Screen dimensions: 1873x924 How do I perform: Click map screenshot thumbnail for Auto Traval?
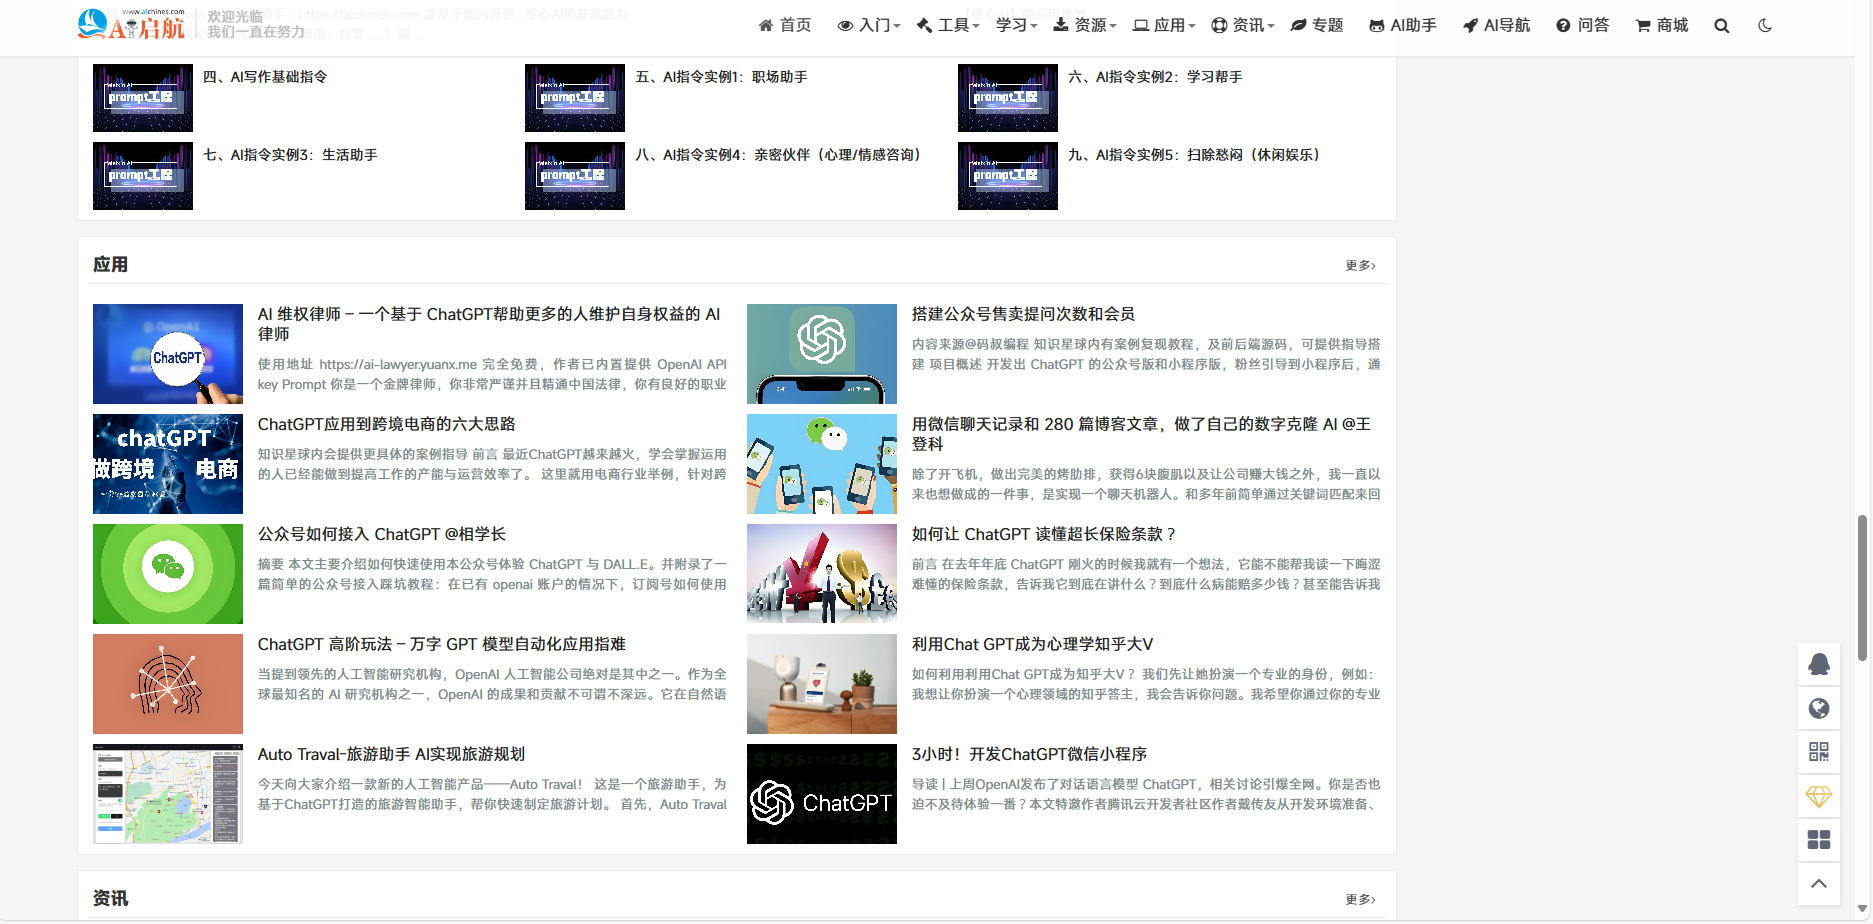(x=168, y=794)
